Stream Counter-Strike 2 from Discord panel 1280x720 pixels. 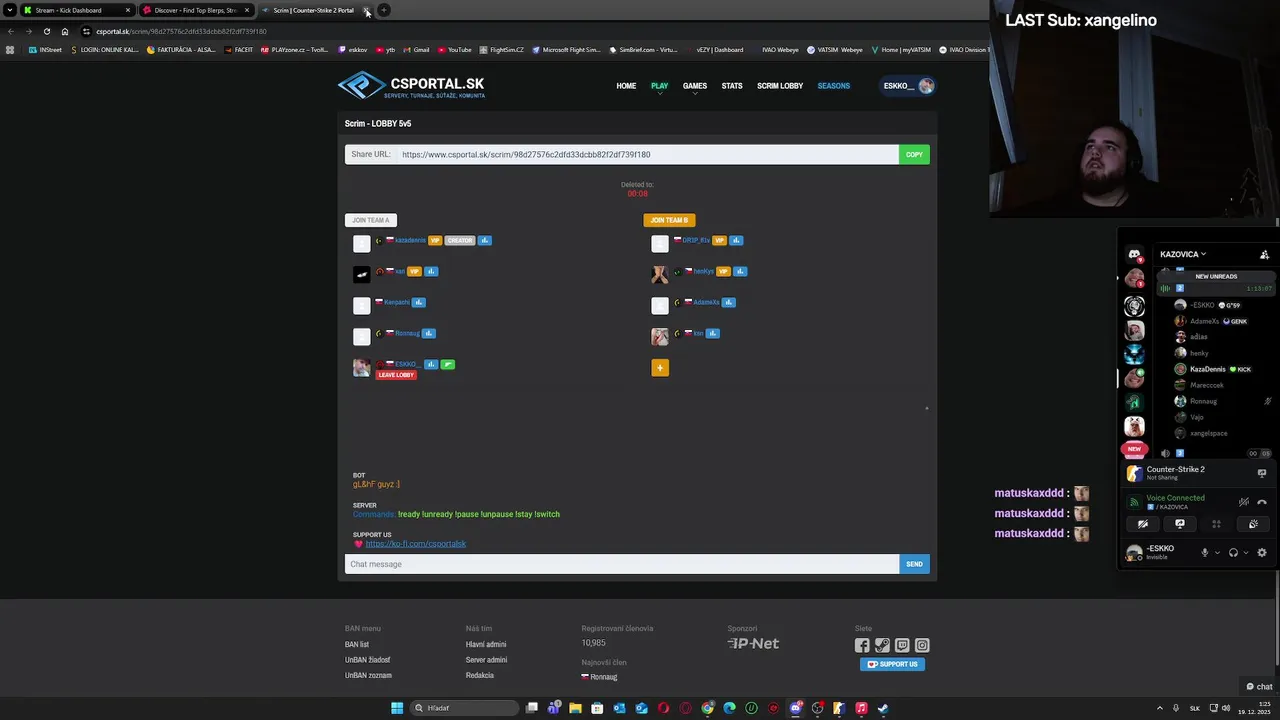[x=1262, y=473]
